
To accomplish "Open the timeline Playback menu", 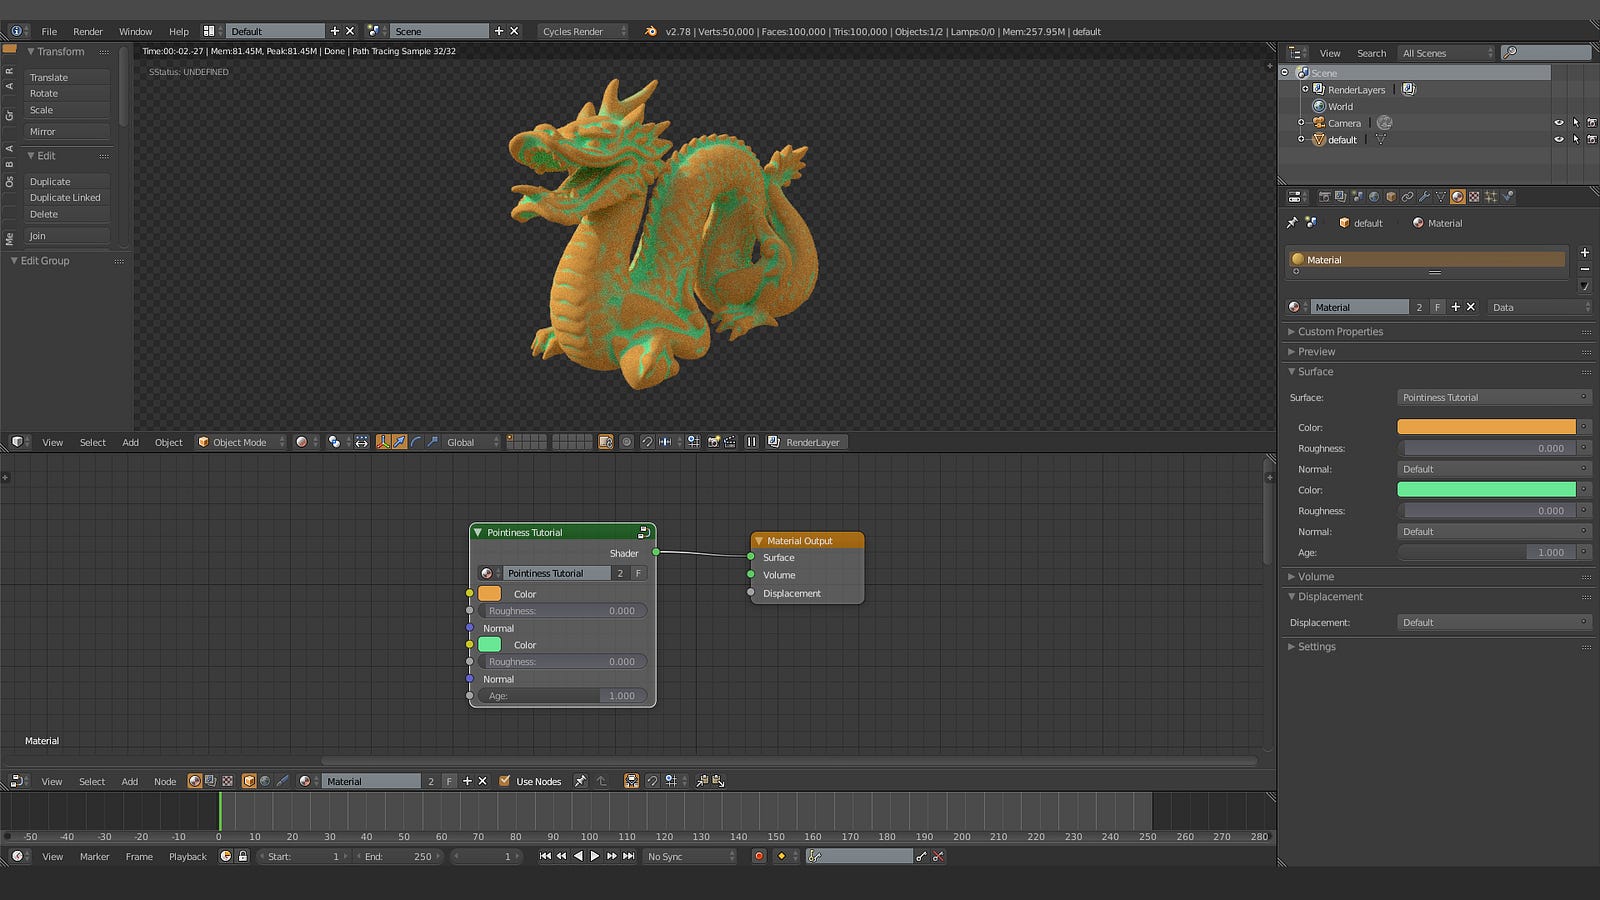I will pos(188,856).
